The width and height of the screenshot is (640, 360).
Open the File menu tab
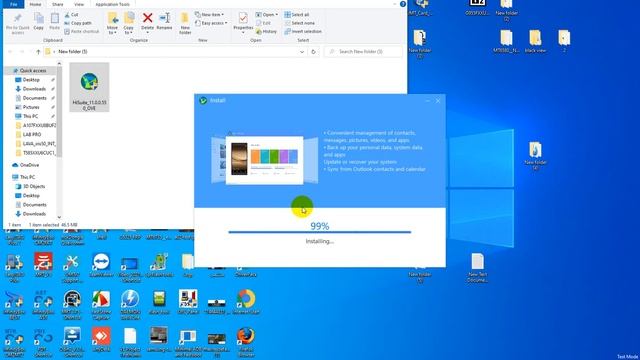click(x=13, y=4)
